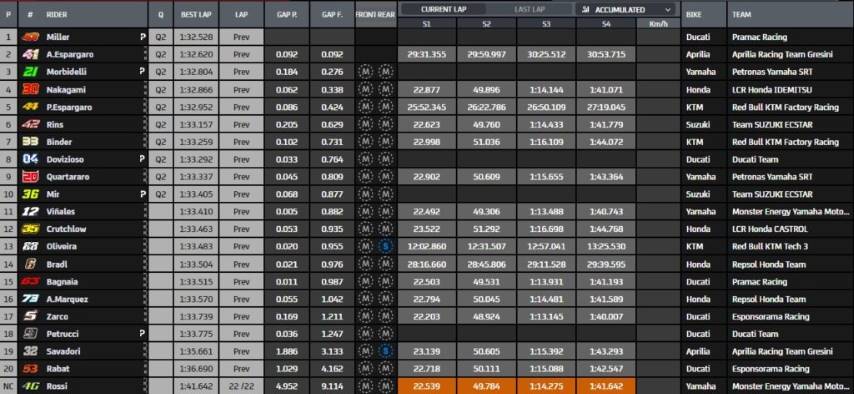Click the pit marker P beside Petrucci
This screenshot has height=394, width=854.
pos(143,334)
